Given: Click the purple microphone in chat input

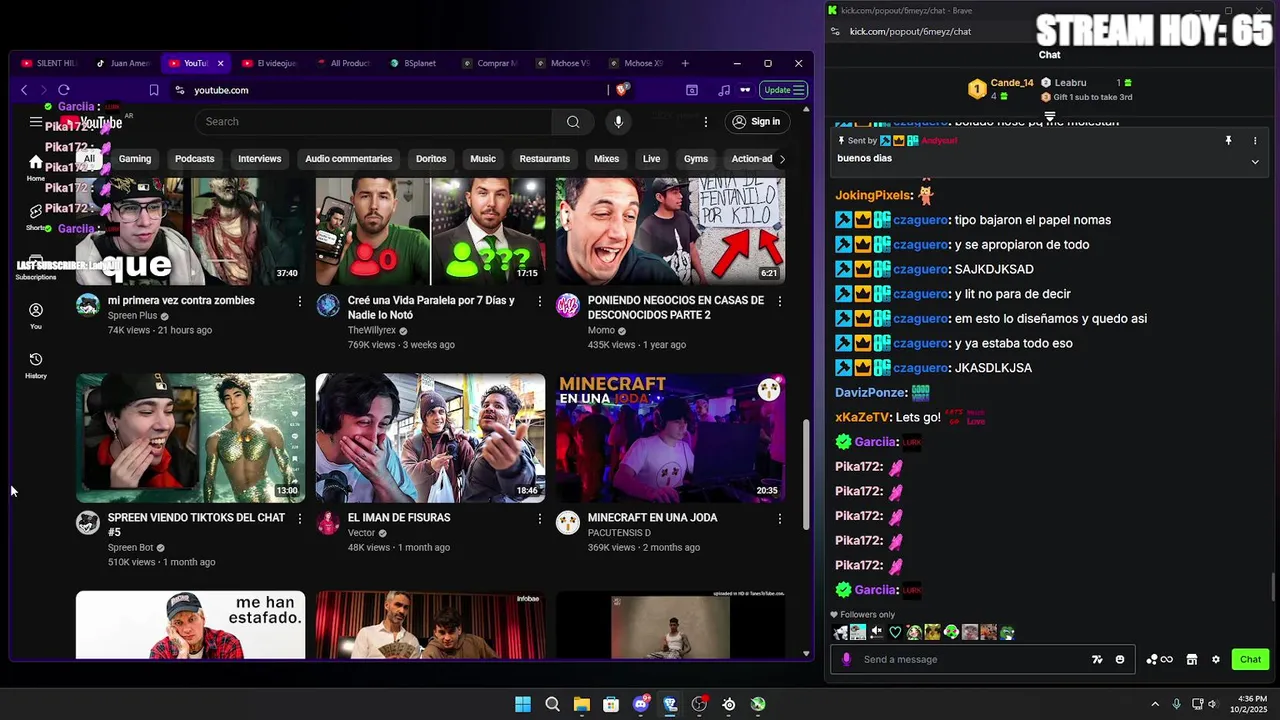Looking at the screenshot, I should [847, 660].
